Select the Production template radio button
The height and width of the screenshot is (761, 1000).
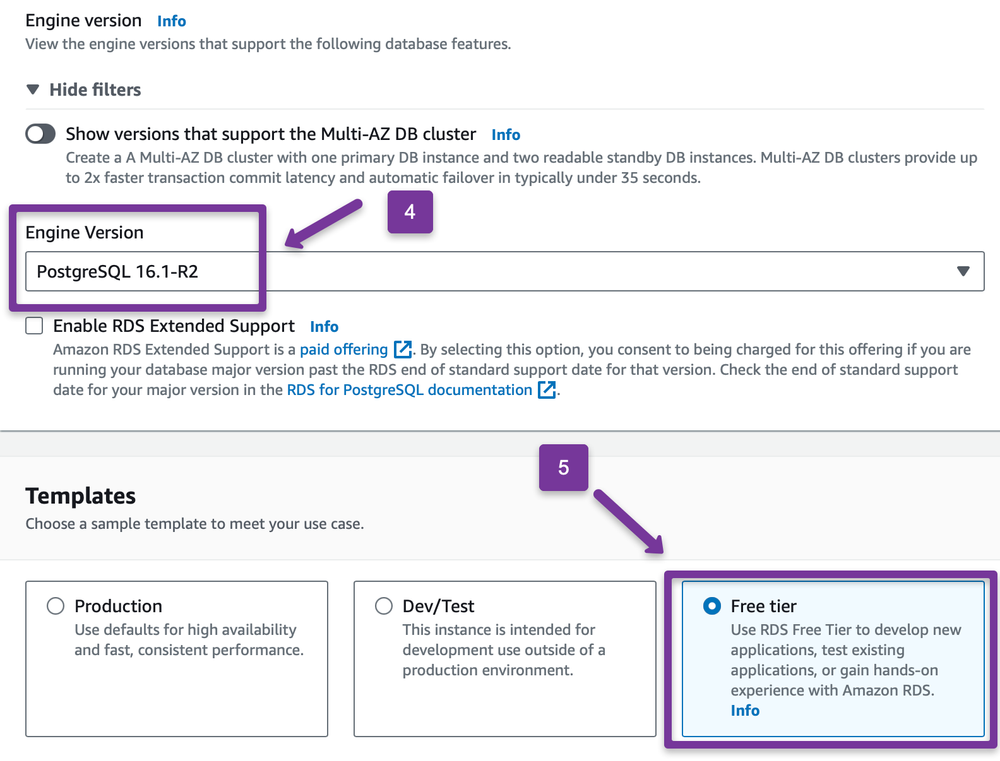tap(55, 605)
